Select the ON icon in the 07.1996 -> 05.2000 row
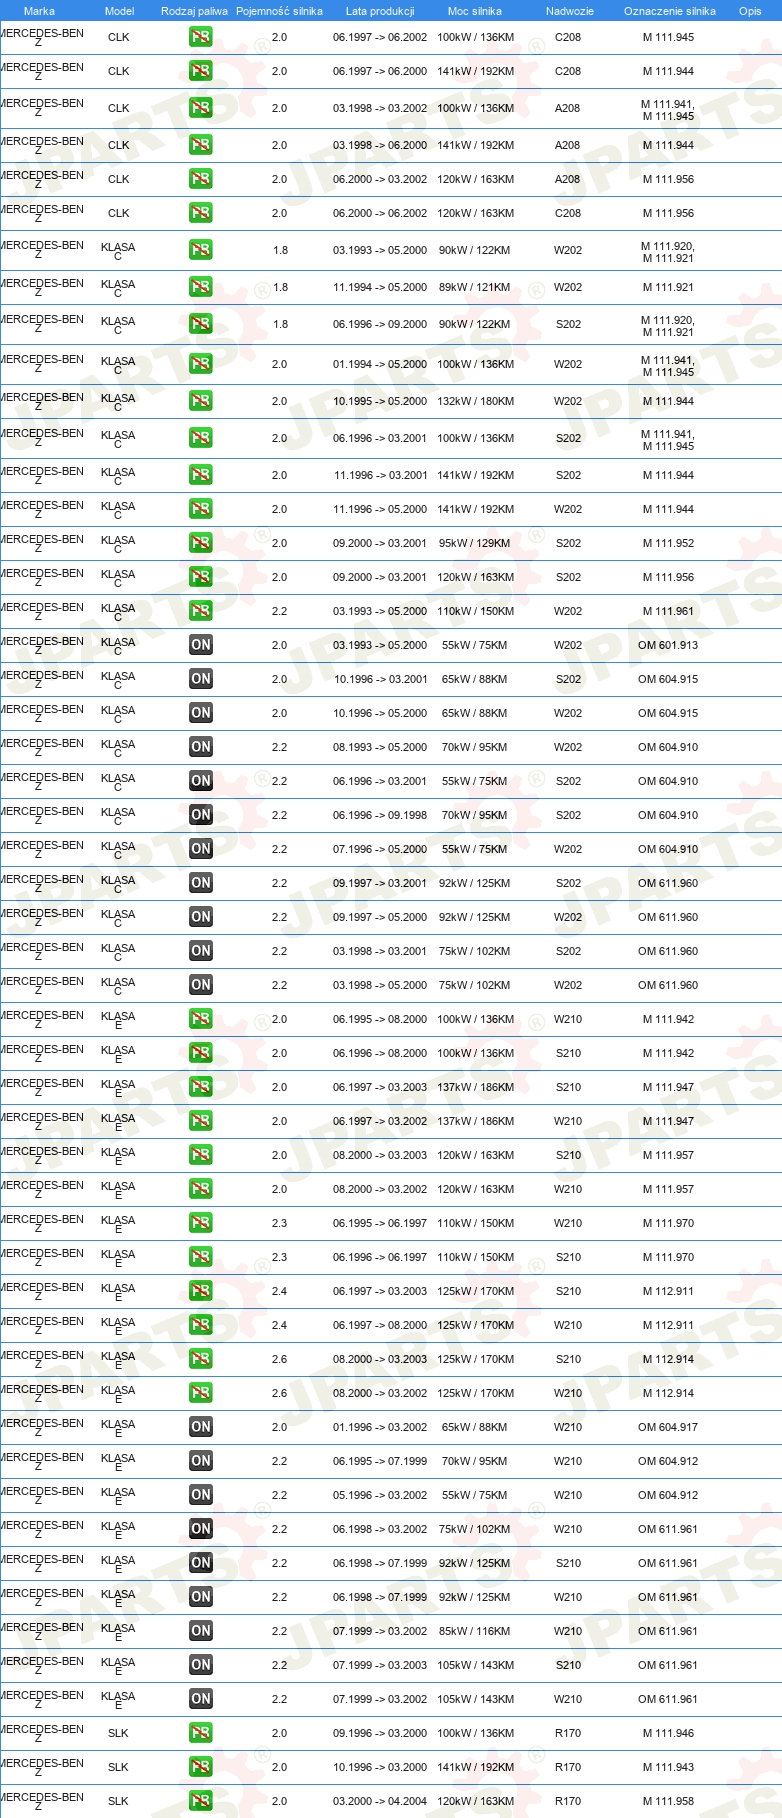Viewport: 782px width, 1818px height. tap(201, 849)
